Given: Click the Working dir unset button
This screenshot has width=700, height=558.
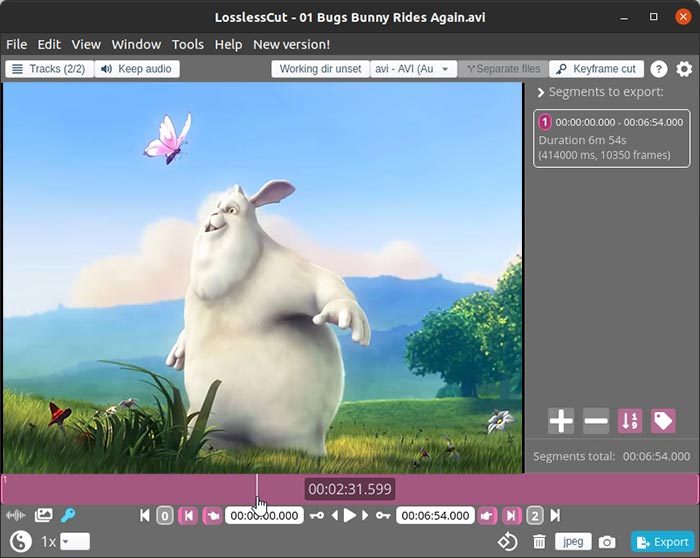Looking at the screenshot, I should pos(319,69).
